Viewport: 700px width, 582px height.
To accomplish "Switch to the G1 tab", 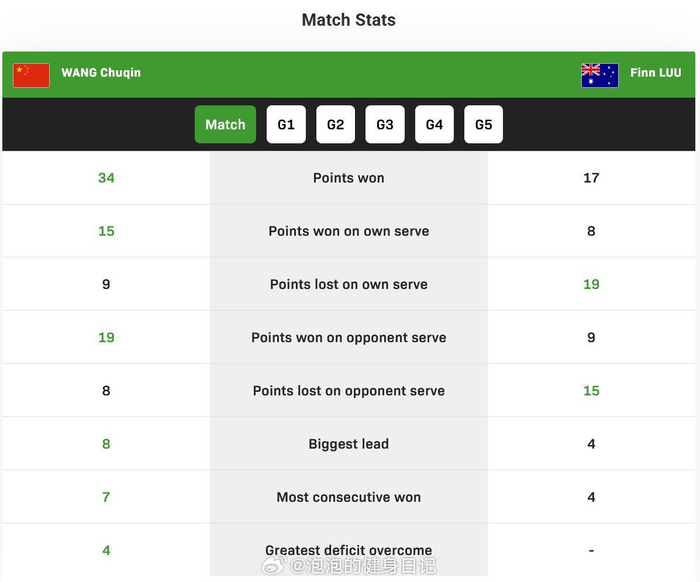I will tap(286, 125).
